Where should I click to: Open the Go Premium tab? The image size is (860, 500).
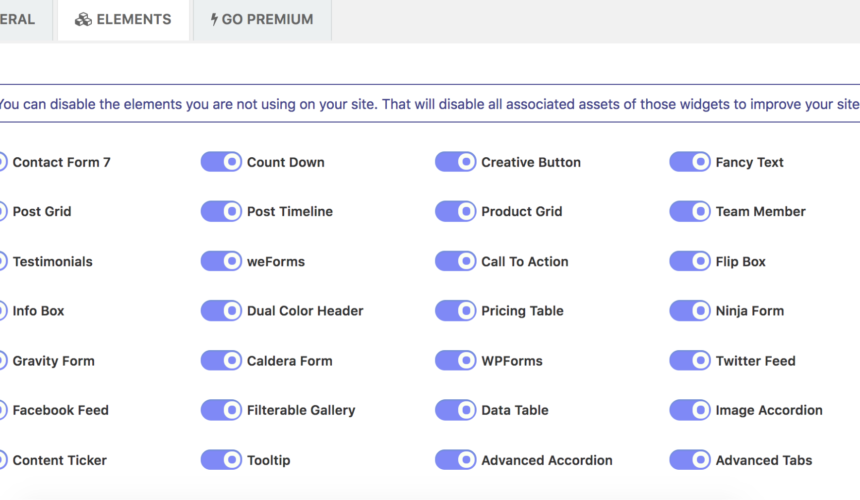coord(262,20)
